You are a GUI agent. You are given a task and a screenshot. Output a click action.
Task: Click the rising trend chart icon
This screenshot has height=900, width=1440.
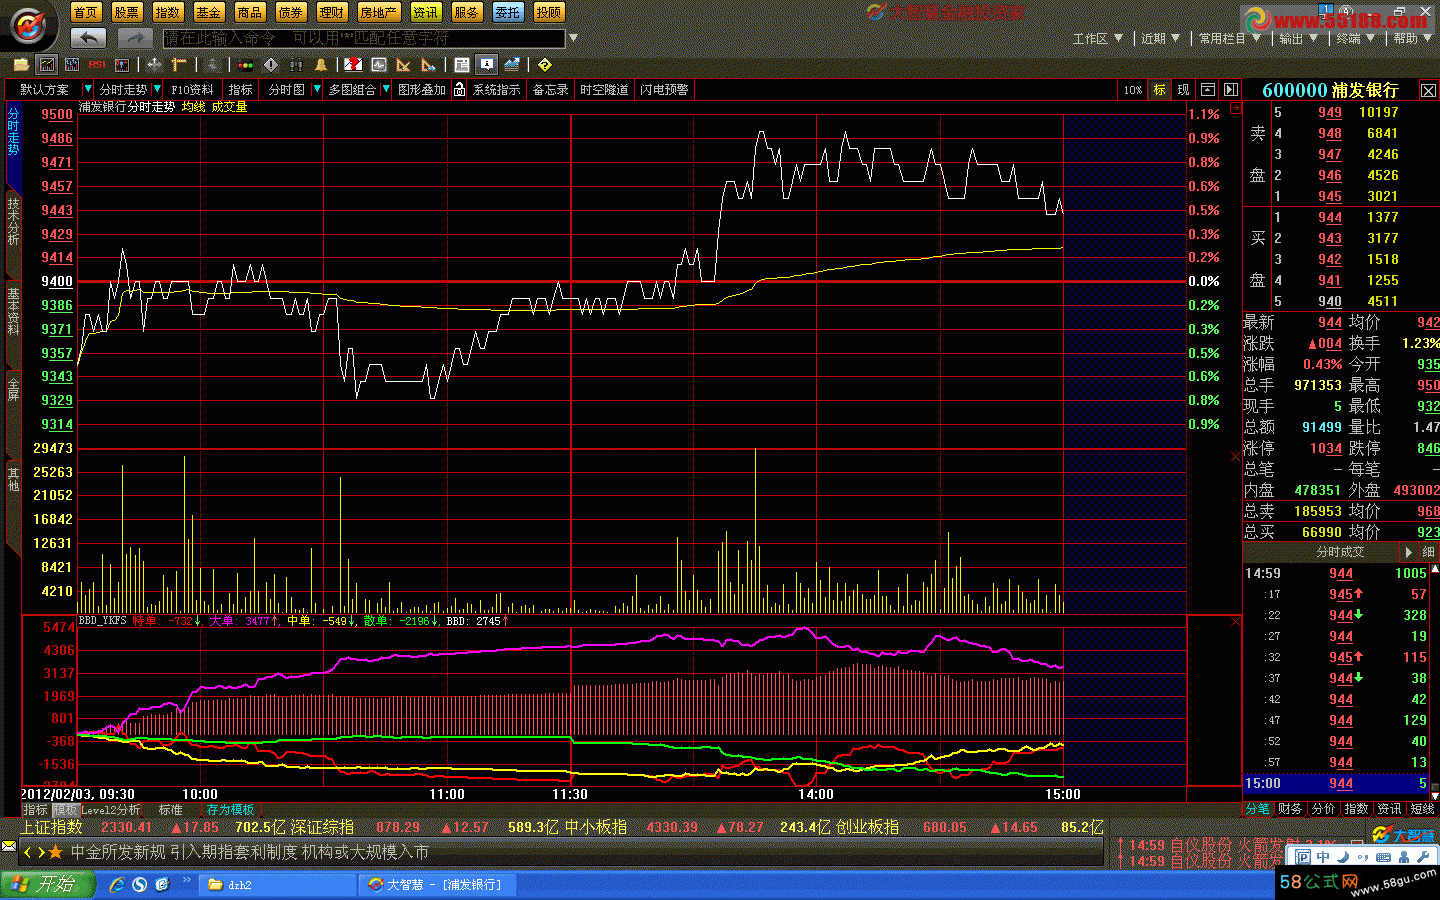click(512, 65)
